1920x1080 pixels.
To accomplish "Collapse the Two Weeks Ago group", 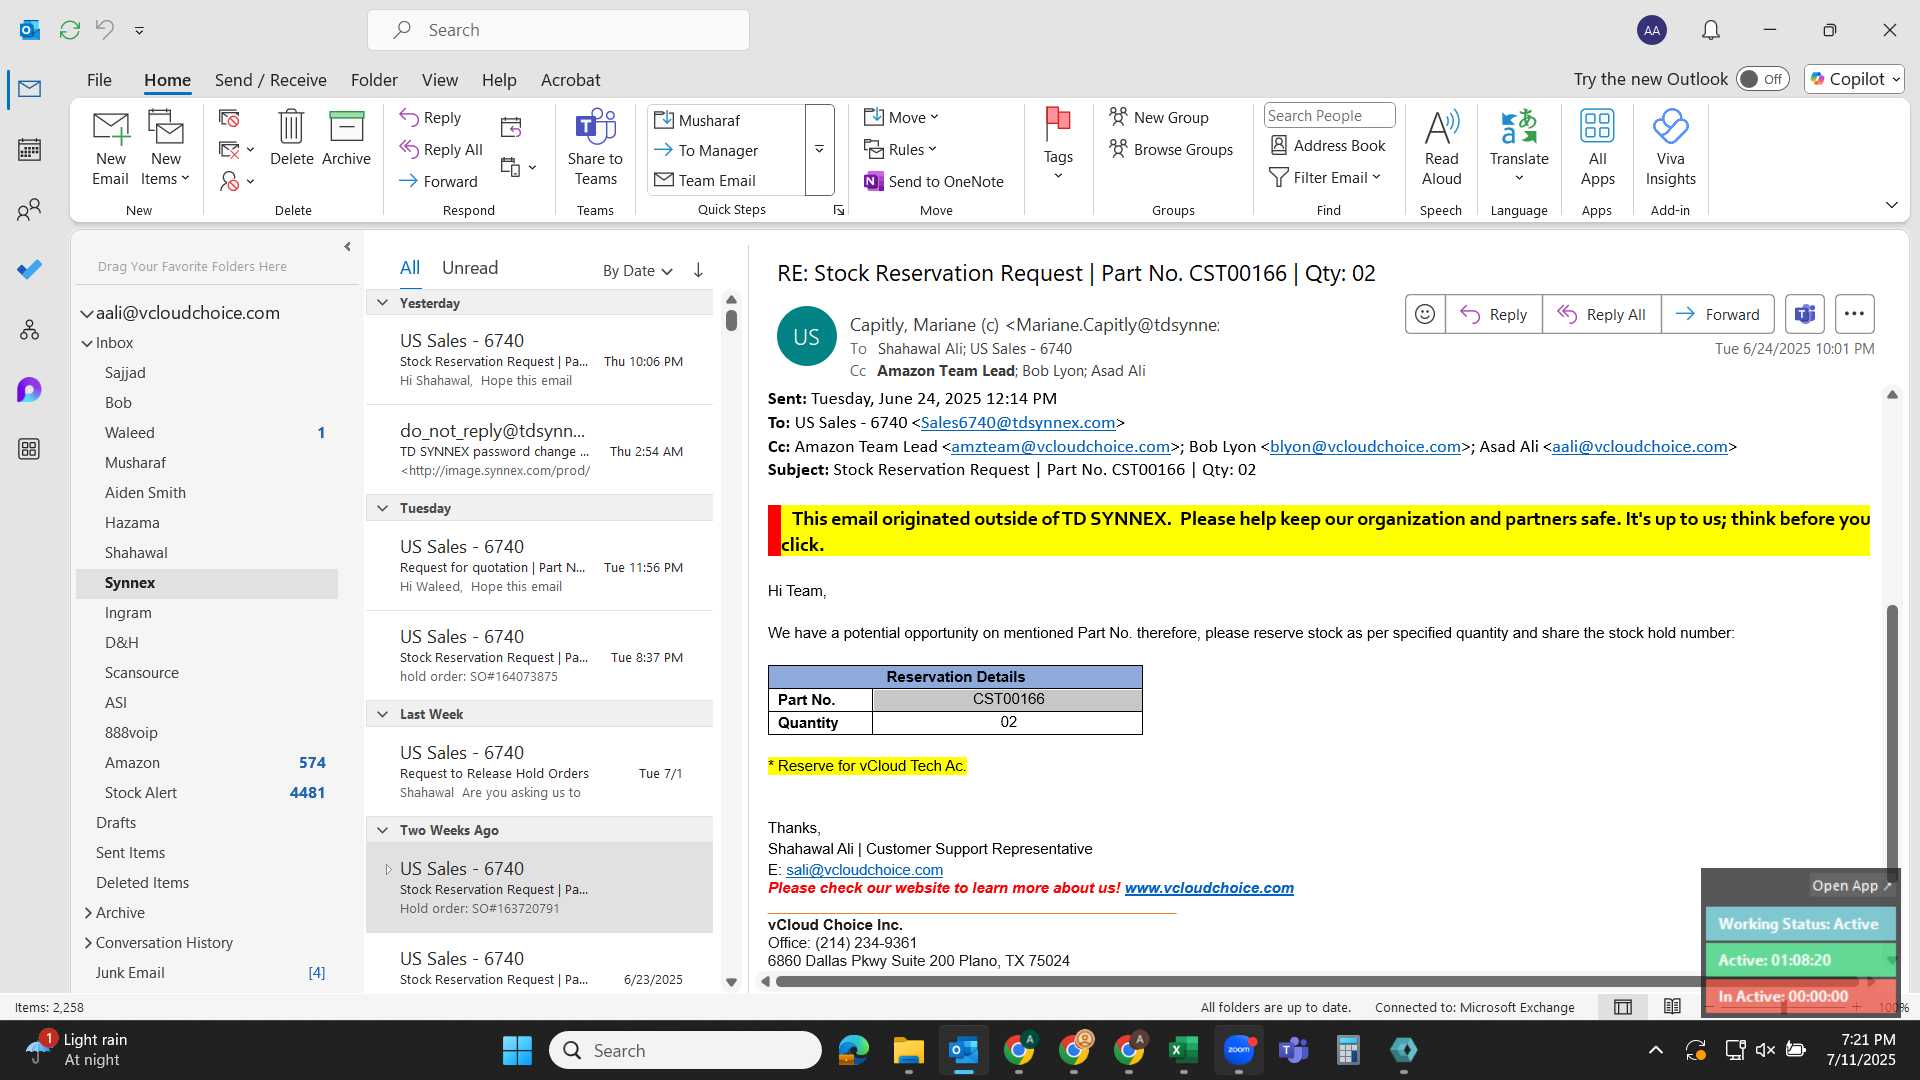I will (x=382, y=830).
